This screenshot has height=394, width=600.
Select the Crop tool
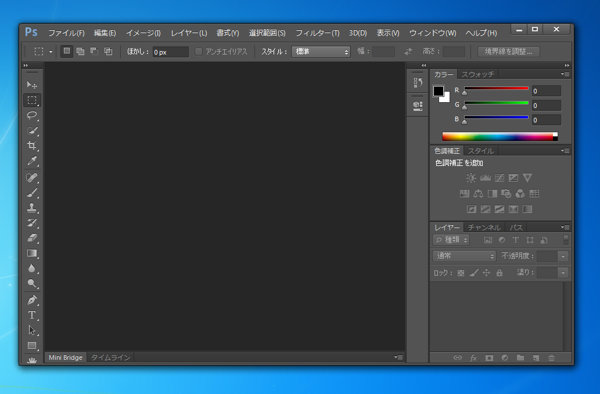click(x=32, y=146)
